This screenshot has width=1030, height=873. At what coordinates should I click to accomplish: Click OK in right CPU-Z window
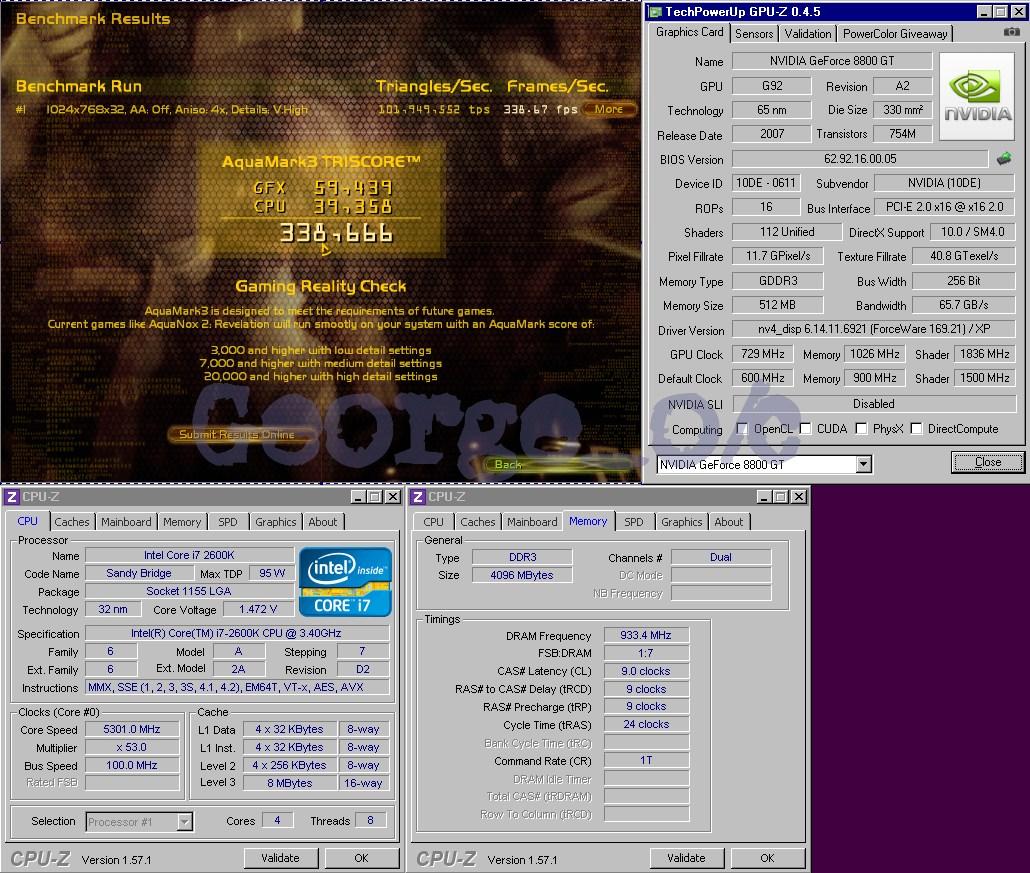[767, 858]
